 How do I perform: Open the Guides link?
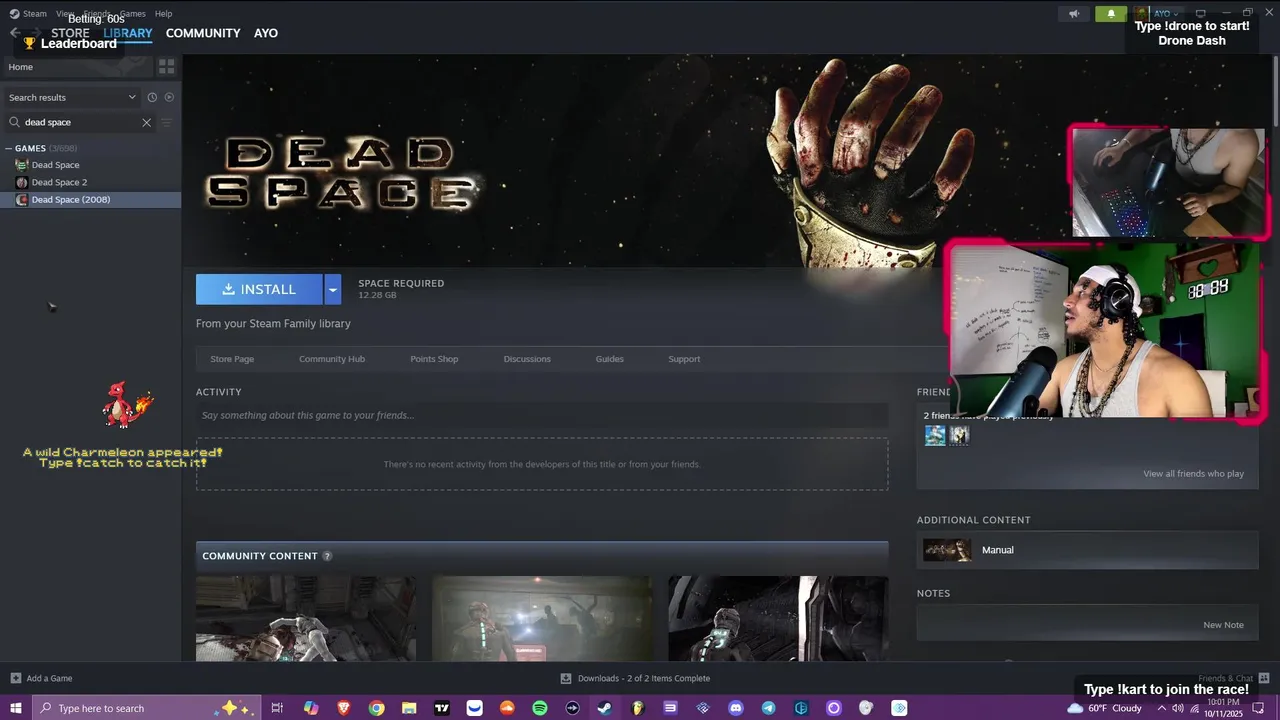coord(609,359)
